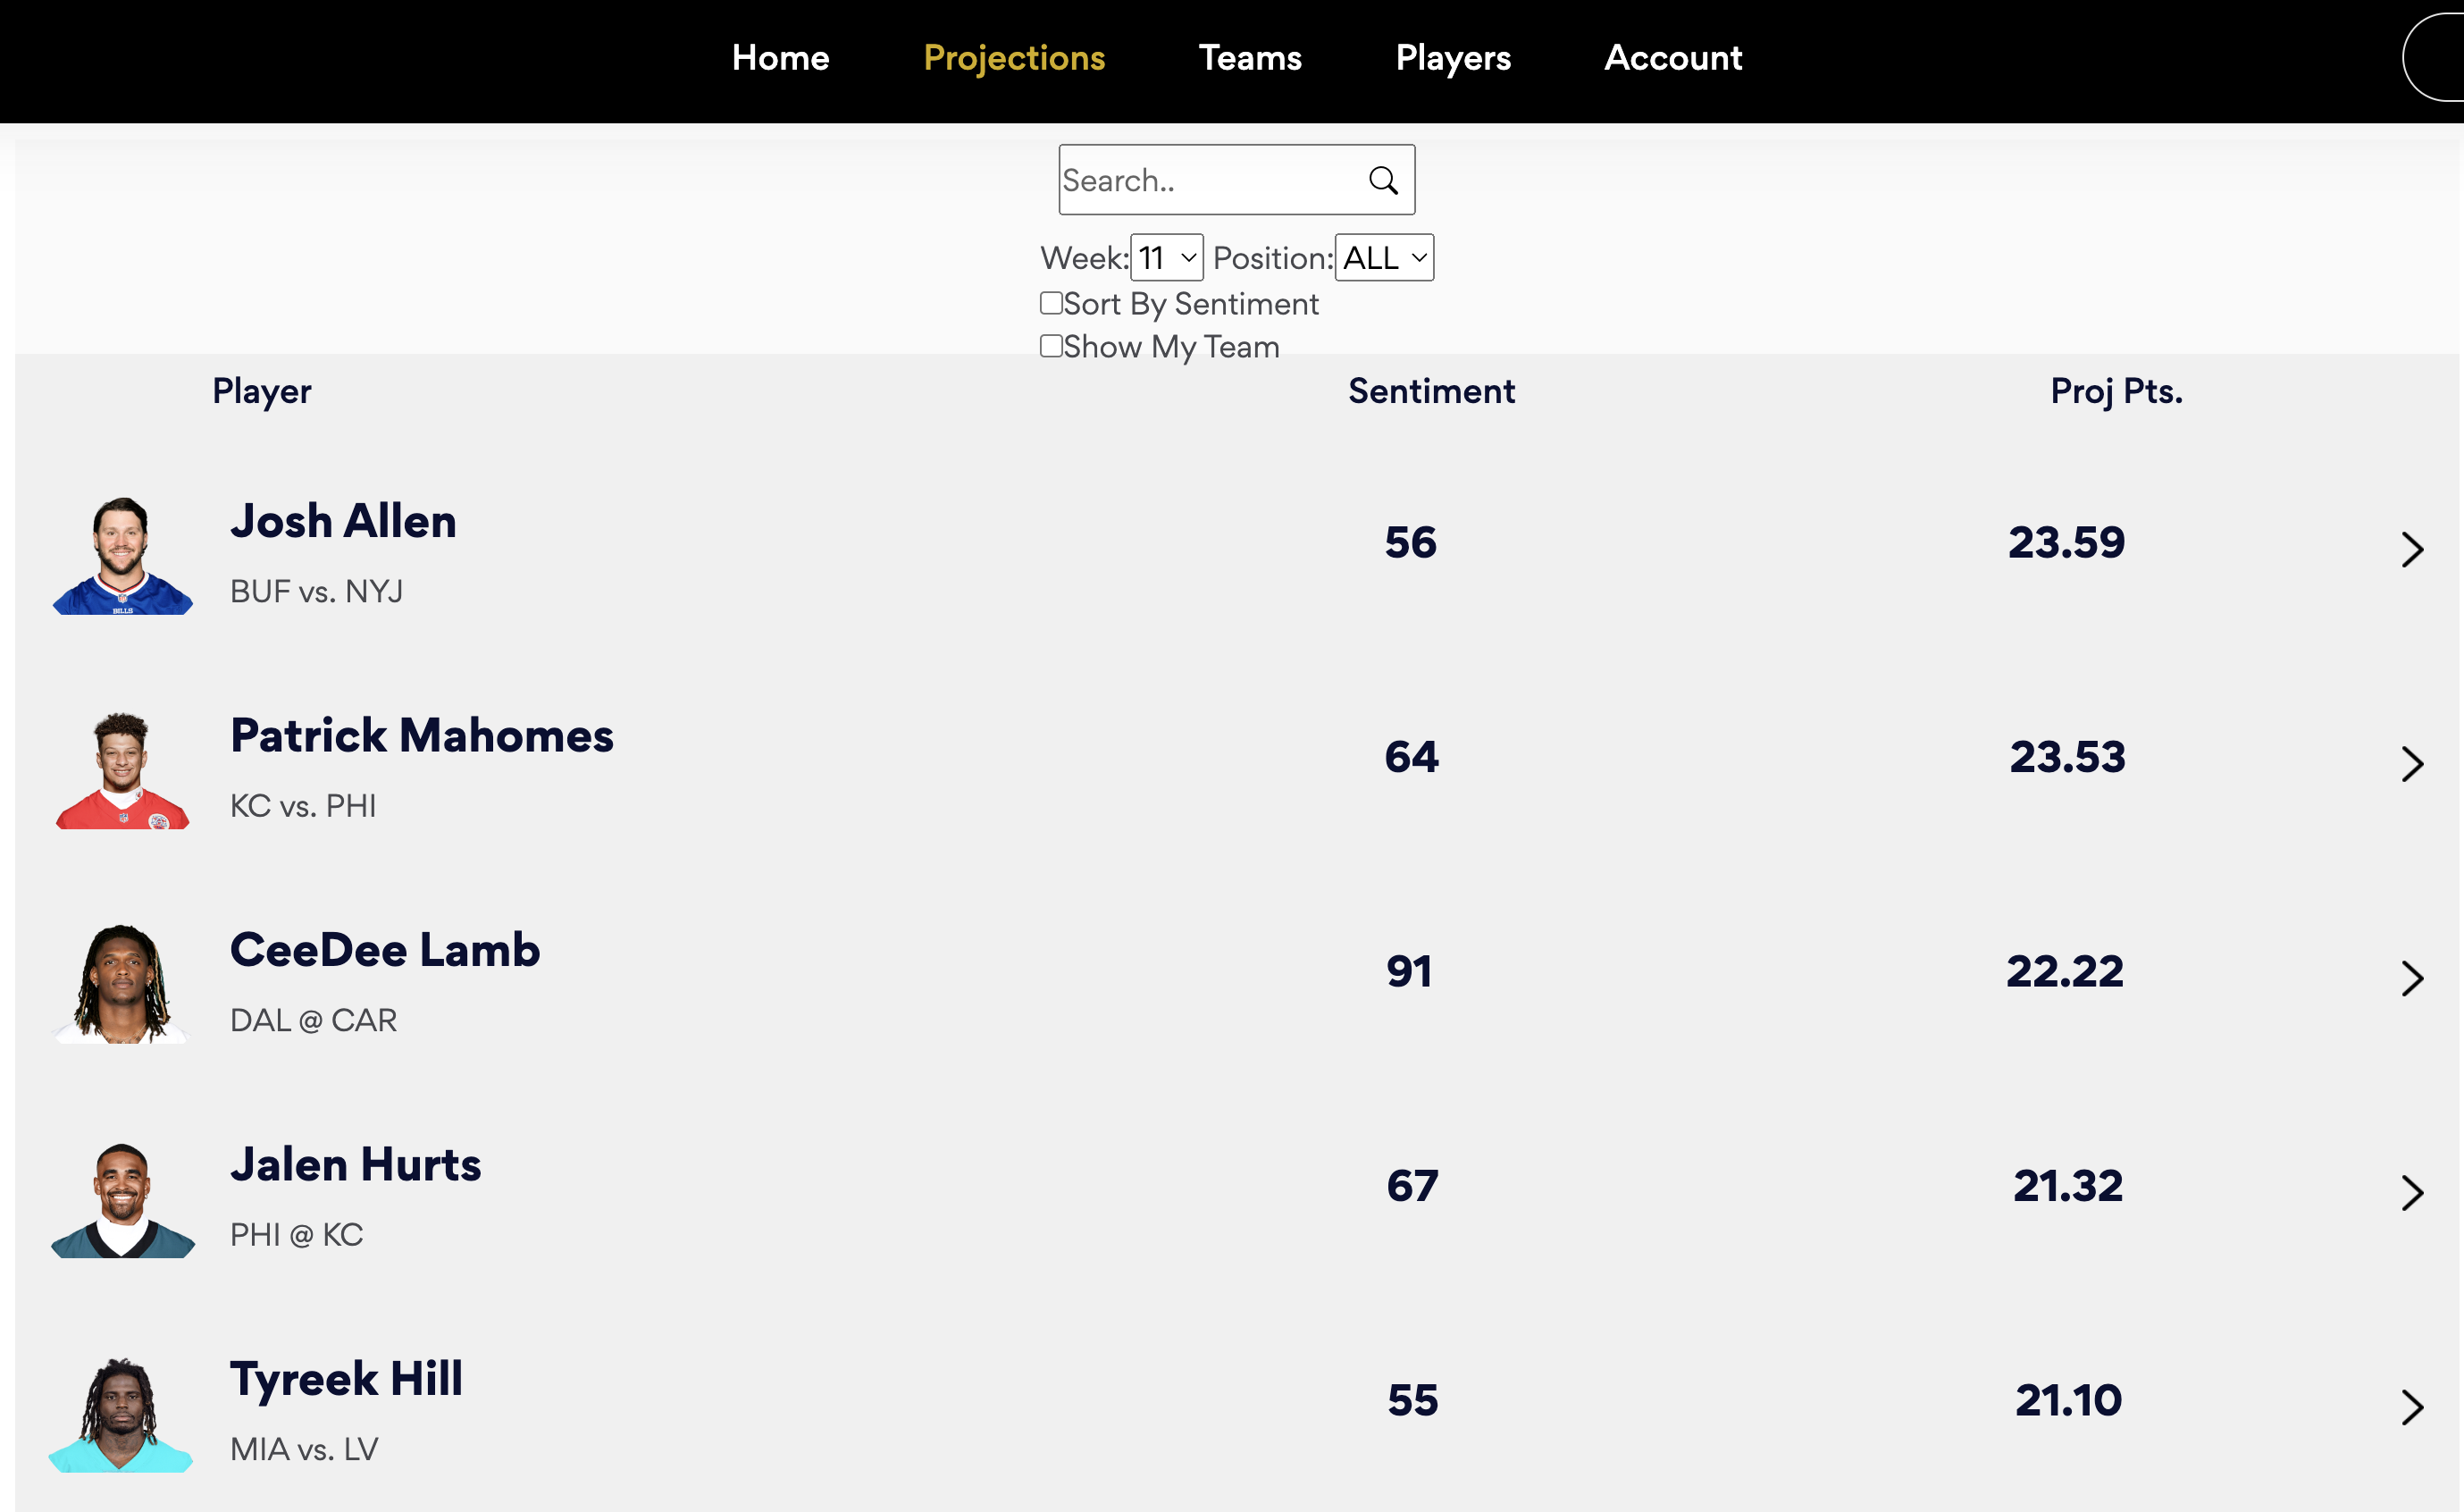The width and height of the screenshot is (2464, 1512).
Task: Open Tyreek Hill's row chevron arrow
Action: pyautogui.click(x=2412, y=1407)
